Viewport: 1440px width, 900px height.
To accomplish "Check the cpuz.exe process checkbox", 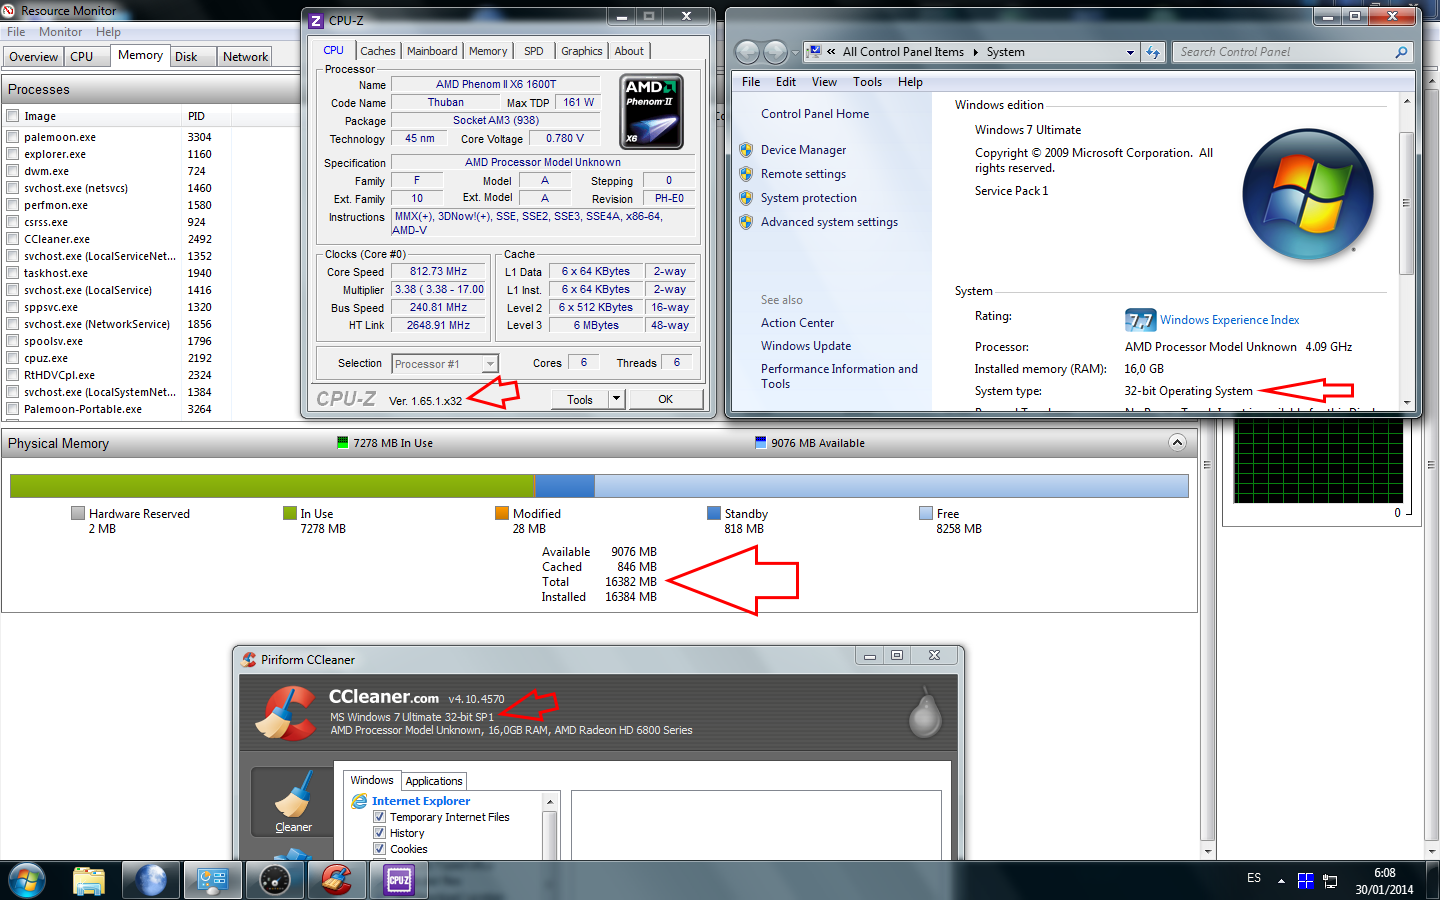I will click(13, 358).
